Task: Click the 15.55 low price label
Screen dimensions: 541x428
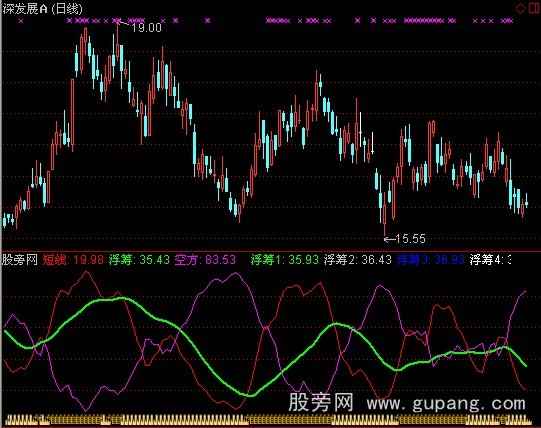Action: [411, 239]
